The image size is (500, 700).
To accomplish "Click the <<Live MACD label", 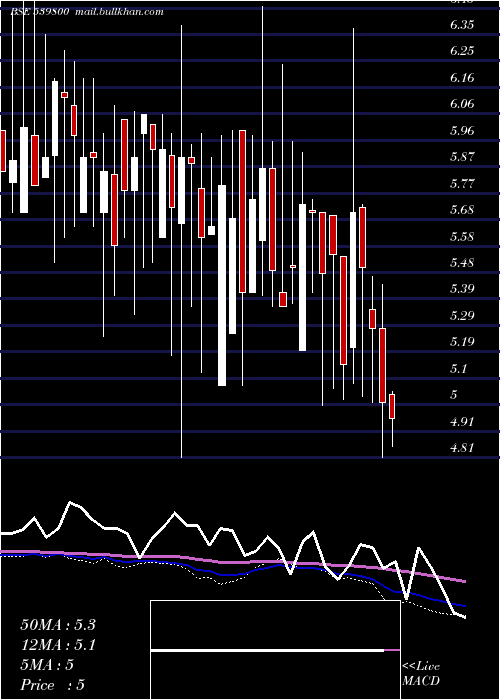I will tap(421, 673).
